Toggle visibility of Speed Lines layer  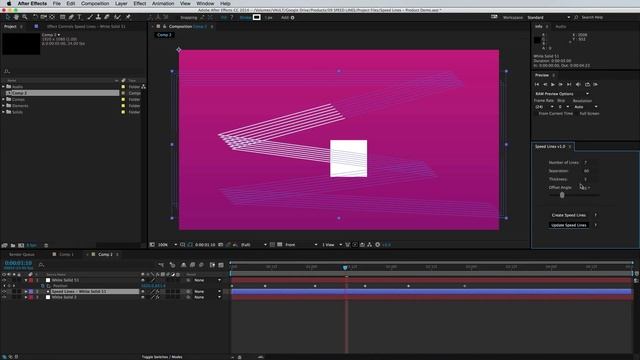(4, 292)
